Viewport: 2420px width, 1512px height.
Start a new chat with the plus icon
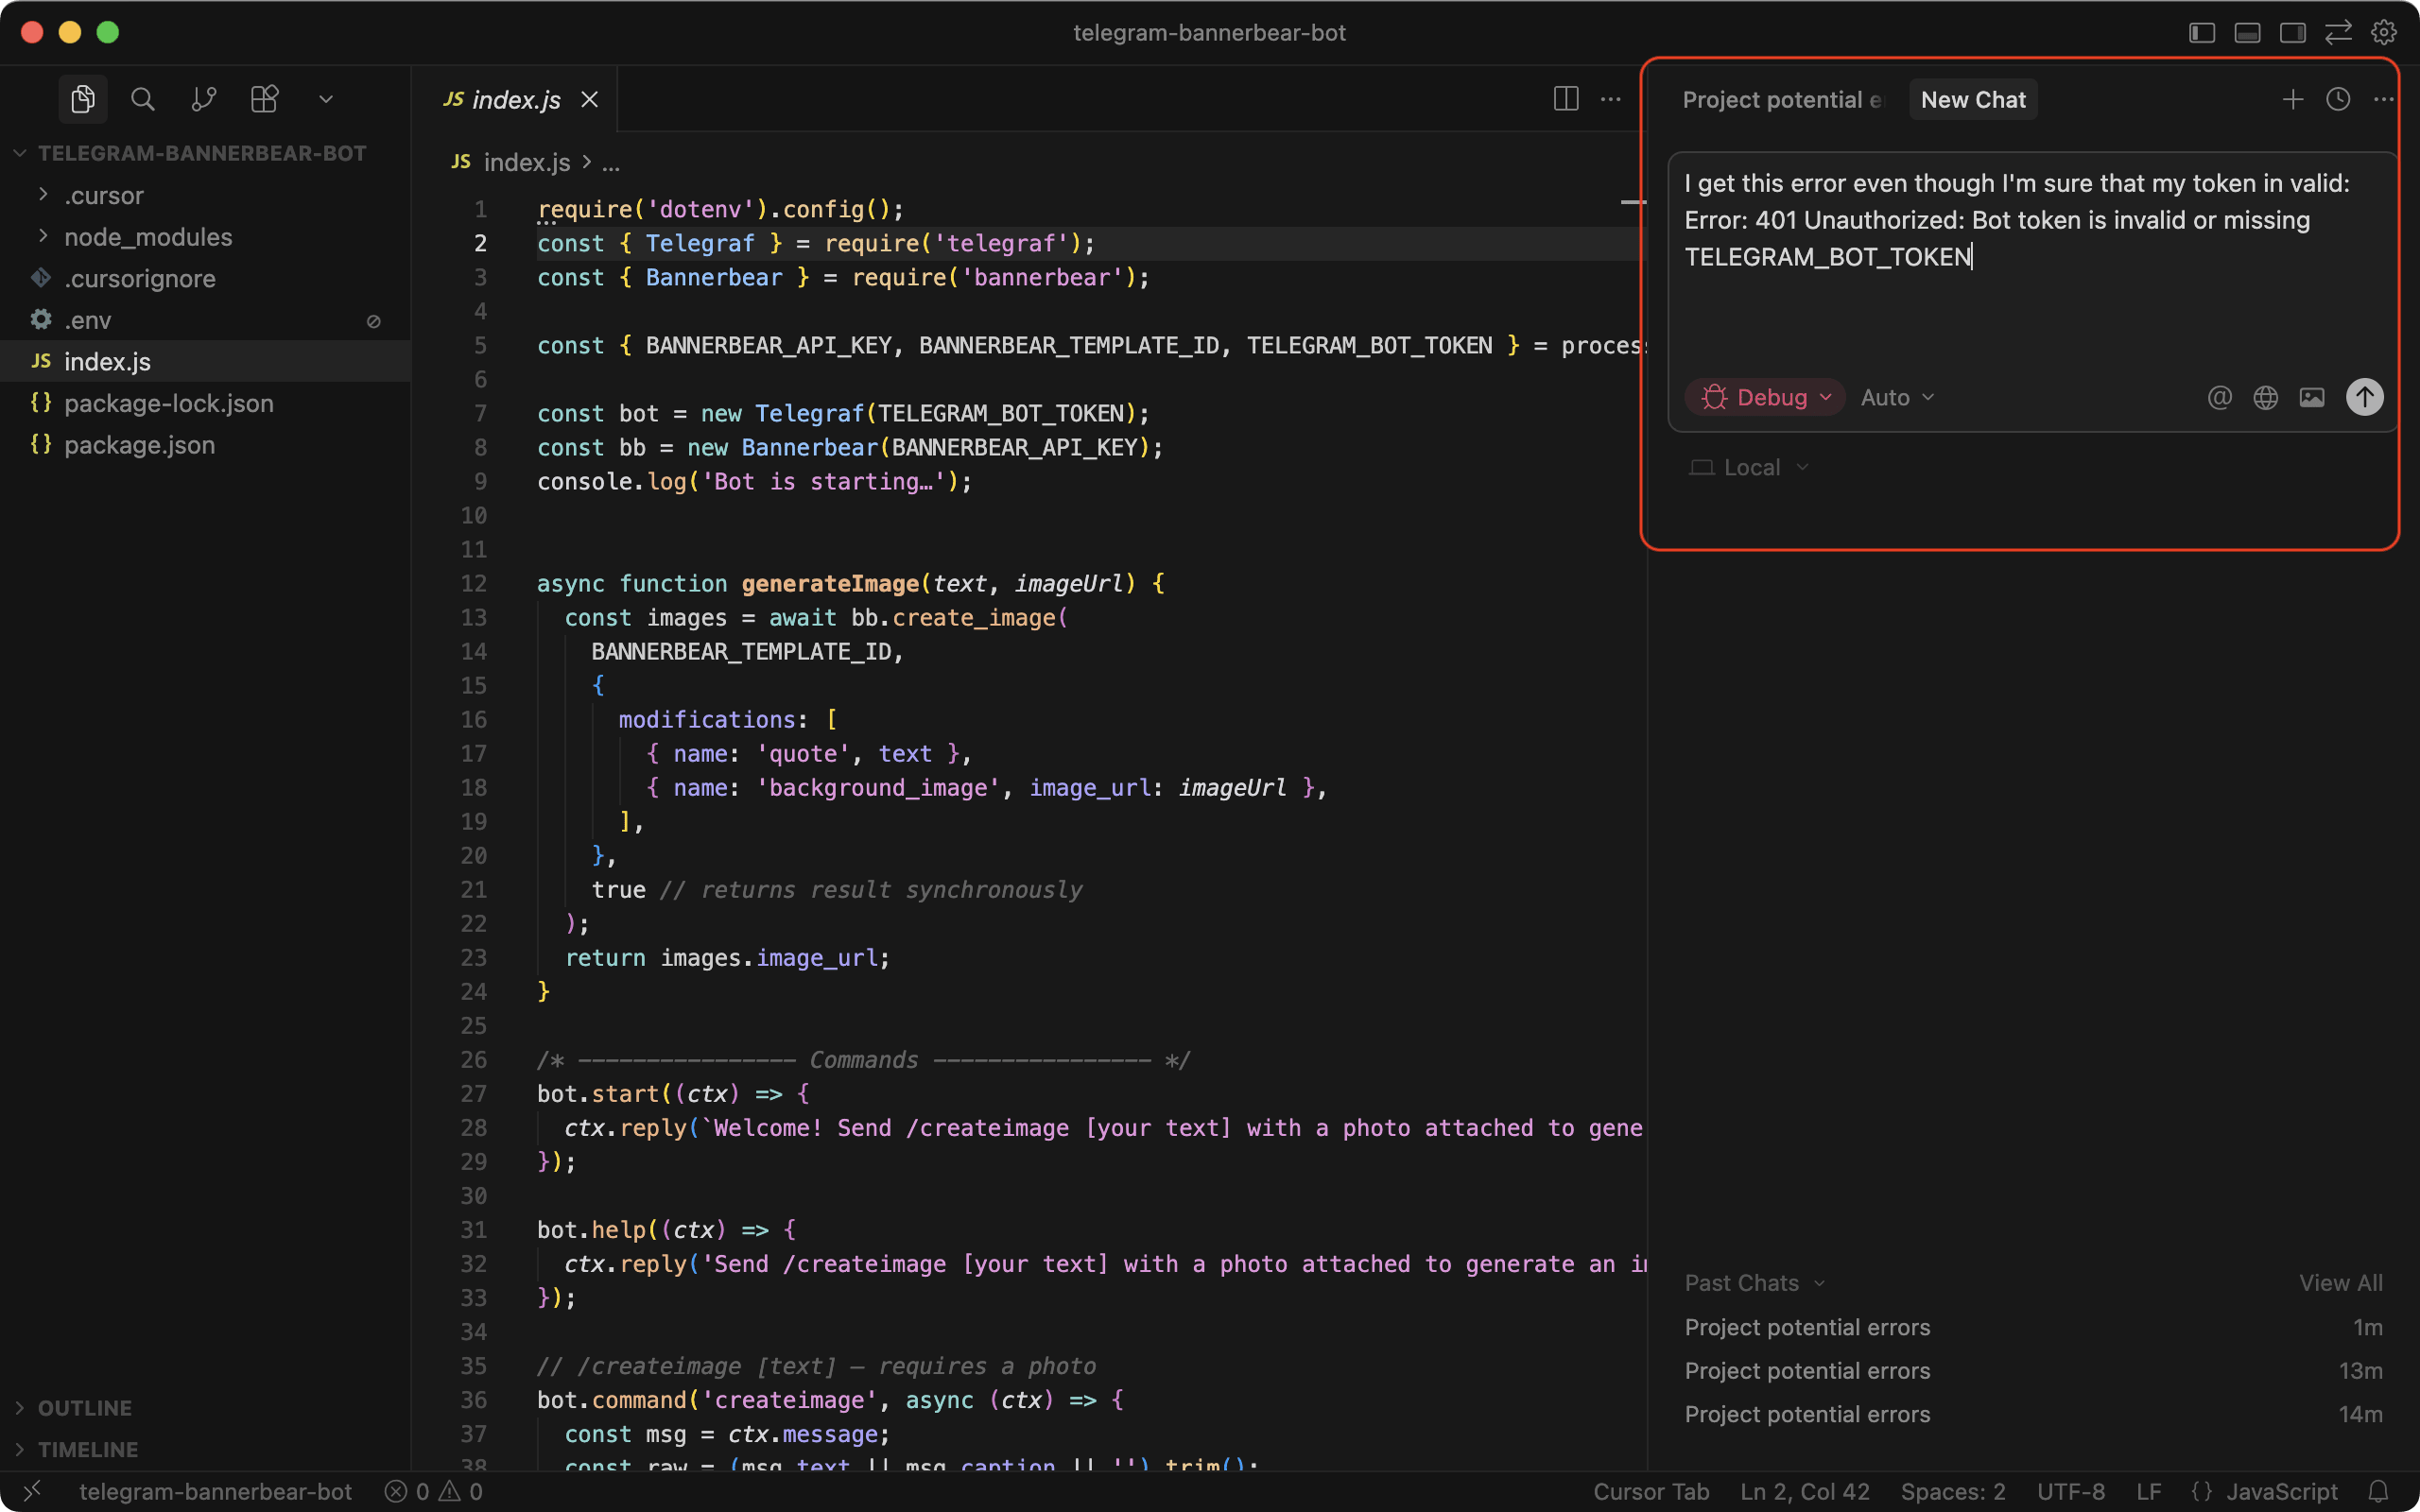[x=2292, y=99]
